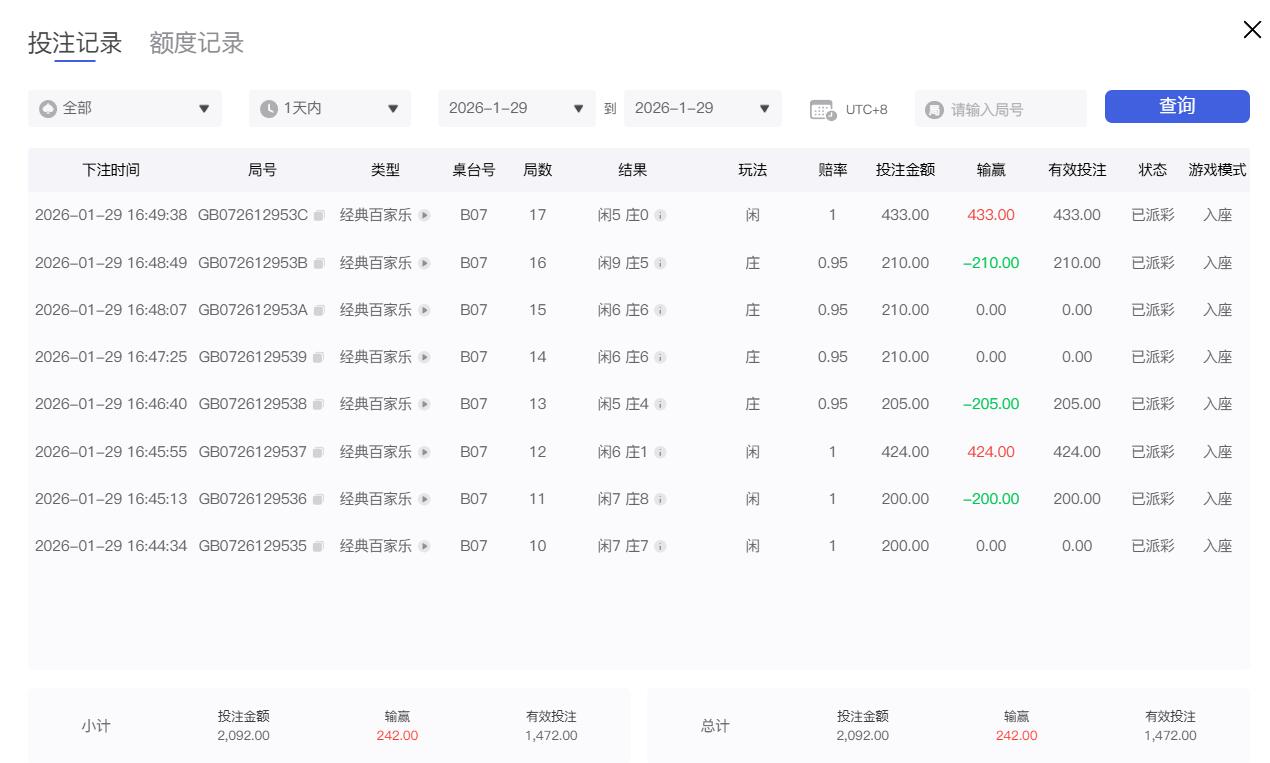Click the UTC+8 calendar timezone icon

(822, 110)
